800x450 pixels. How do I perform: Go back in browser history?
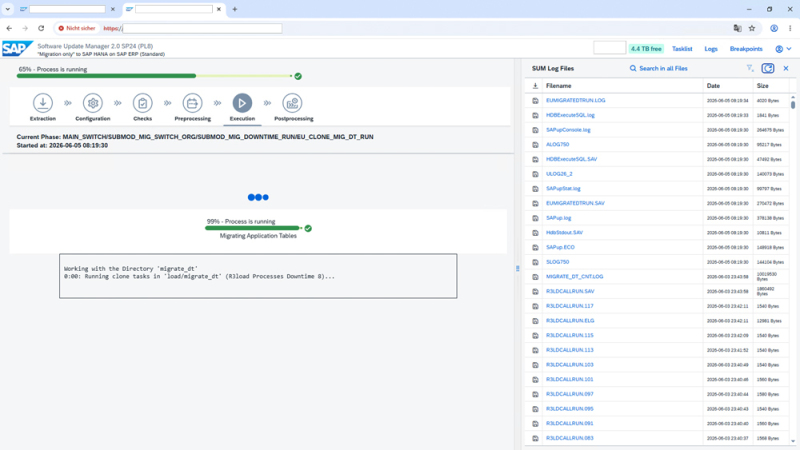click(9, 28)
